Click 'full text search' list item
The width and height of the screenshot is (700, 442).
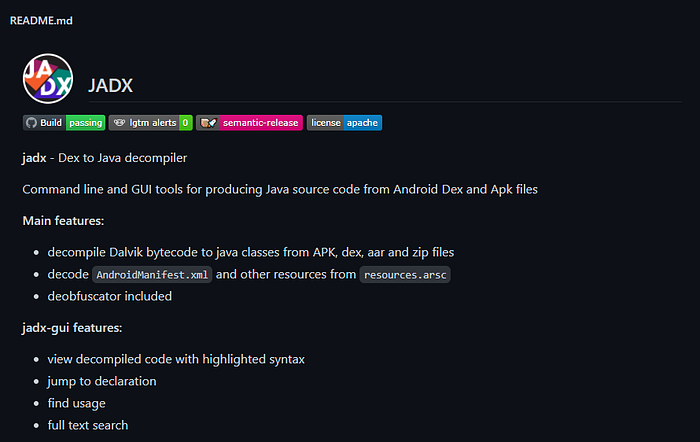(88, 425)
